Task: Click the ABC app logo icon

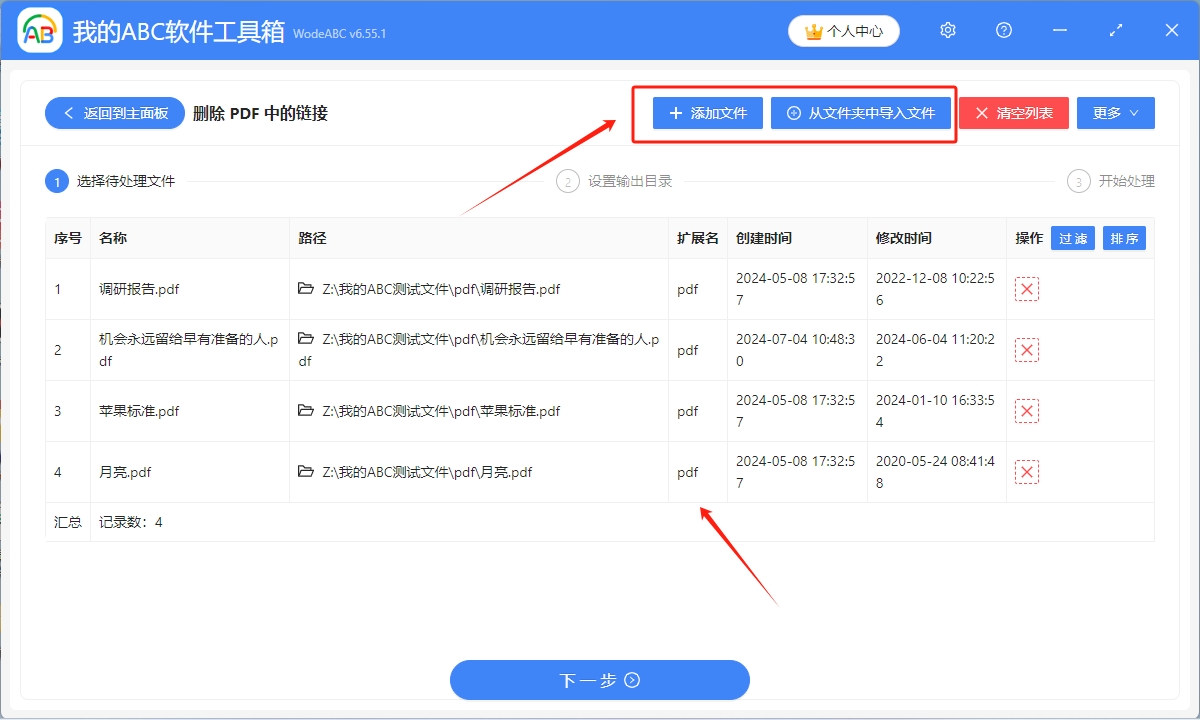Action: pos(38,30)
